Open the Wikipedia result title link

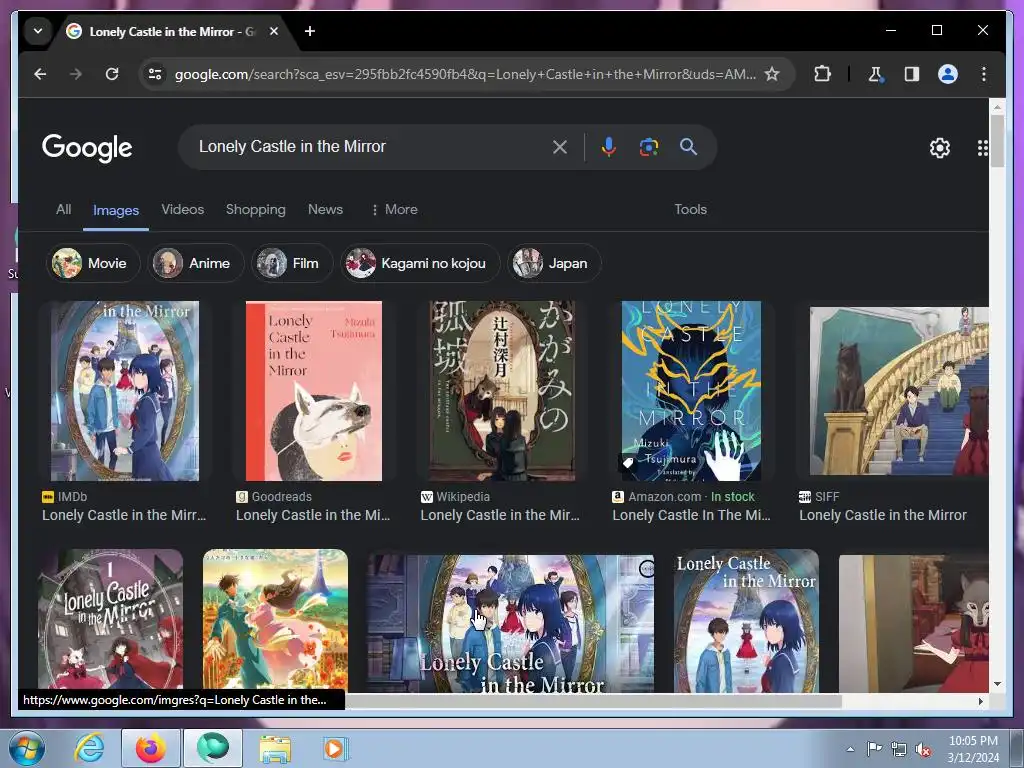tap(500, 515)
